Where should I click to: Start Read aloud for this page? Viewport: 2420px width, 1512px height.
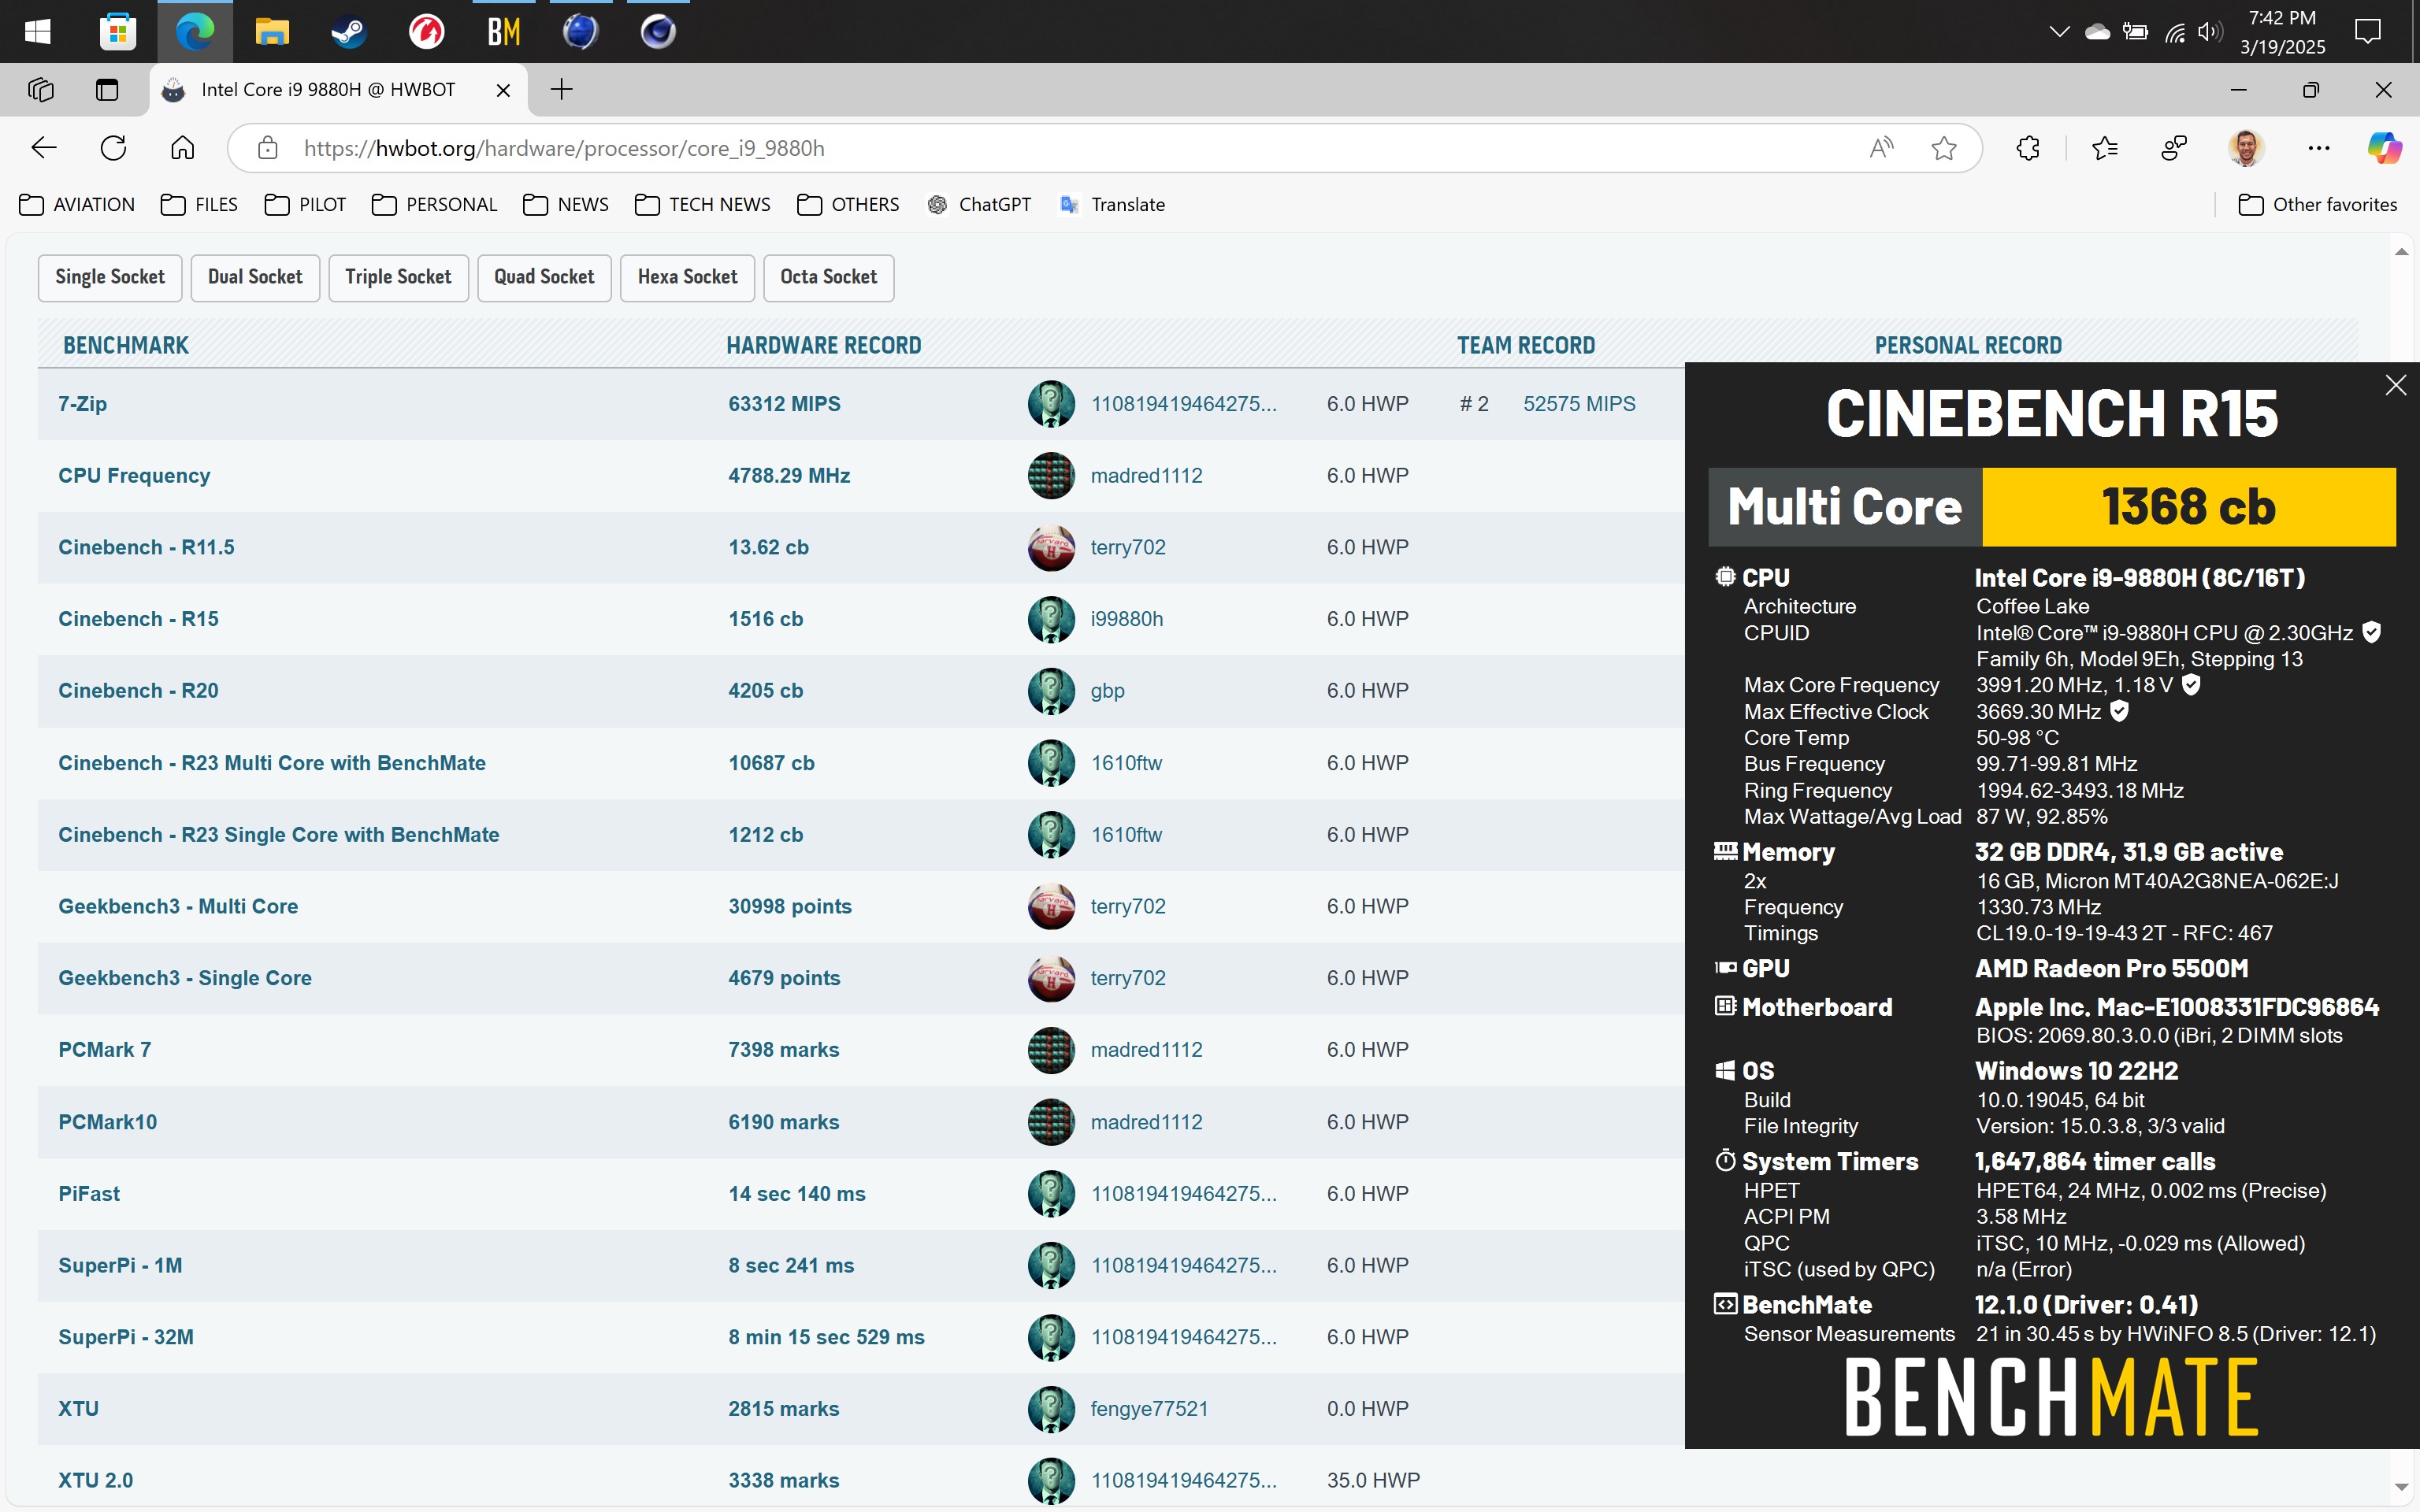1881,148
